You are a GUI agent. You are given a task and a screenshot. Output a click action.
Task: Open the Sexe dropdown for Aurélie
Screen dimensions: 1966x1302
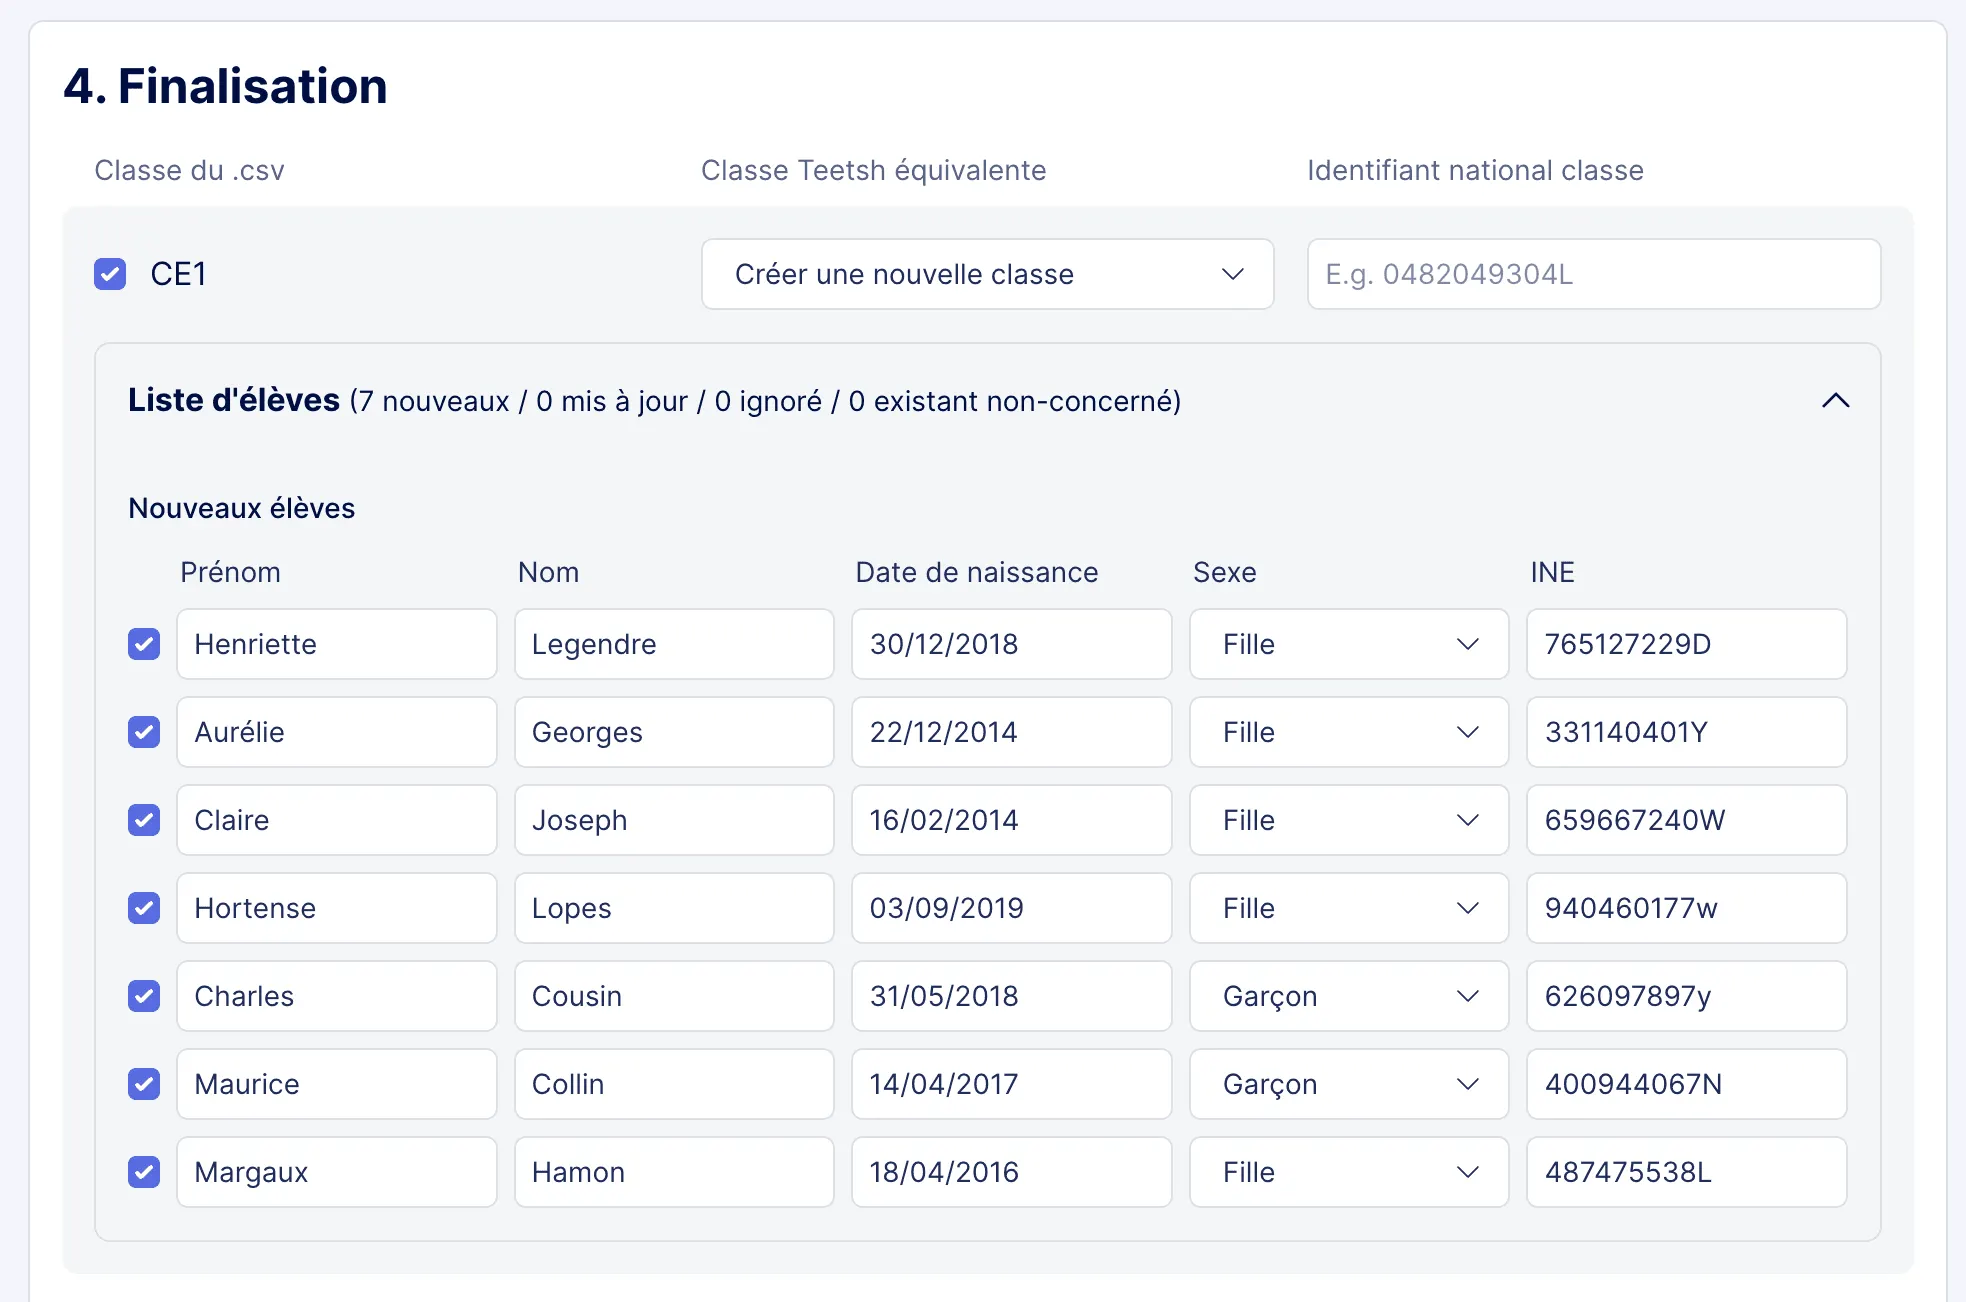1349,732
